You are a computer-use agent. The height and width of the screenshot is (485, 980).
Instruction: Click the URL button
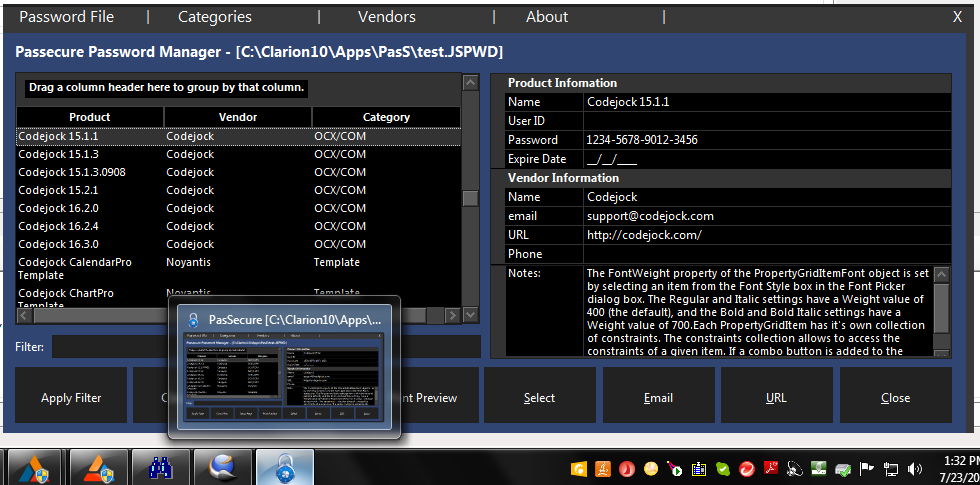click(776, 397)
